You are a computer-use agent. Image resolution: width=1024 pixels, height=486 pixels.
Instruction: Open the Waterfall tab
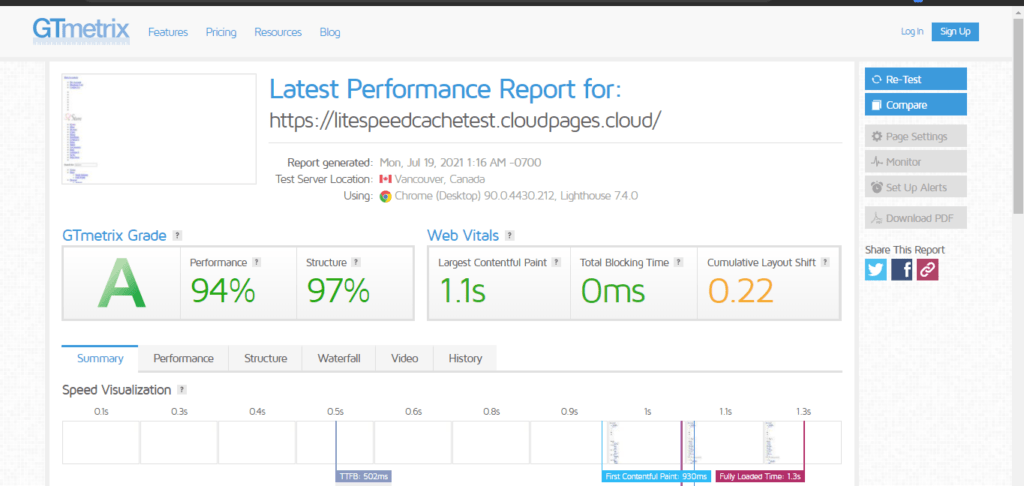pyautogui.click(x=339, y=358)
